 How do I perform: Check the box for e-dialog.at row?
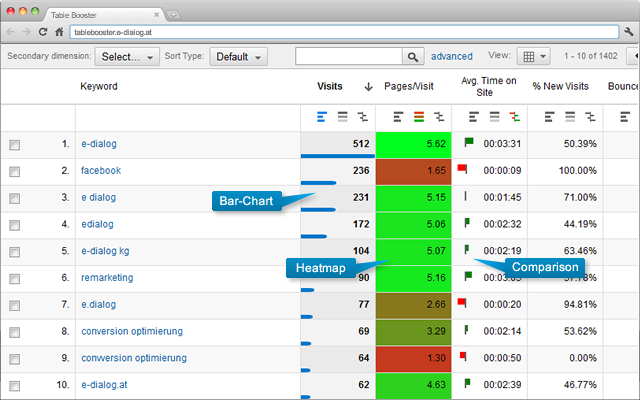(15, 386)
